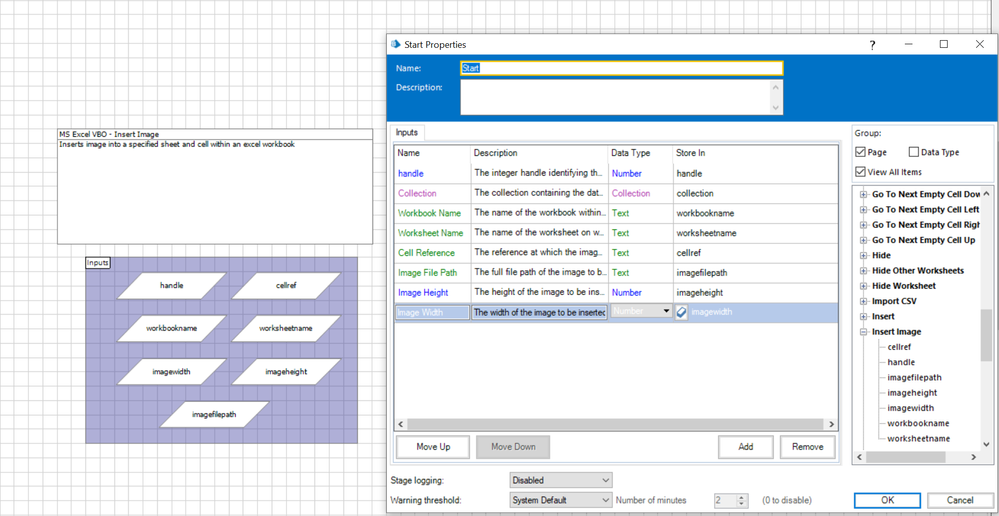Click the help question mark button

tap(872, 45)
